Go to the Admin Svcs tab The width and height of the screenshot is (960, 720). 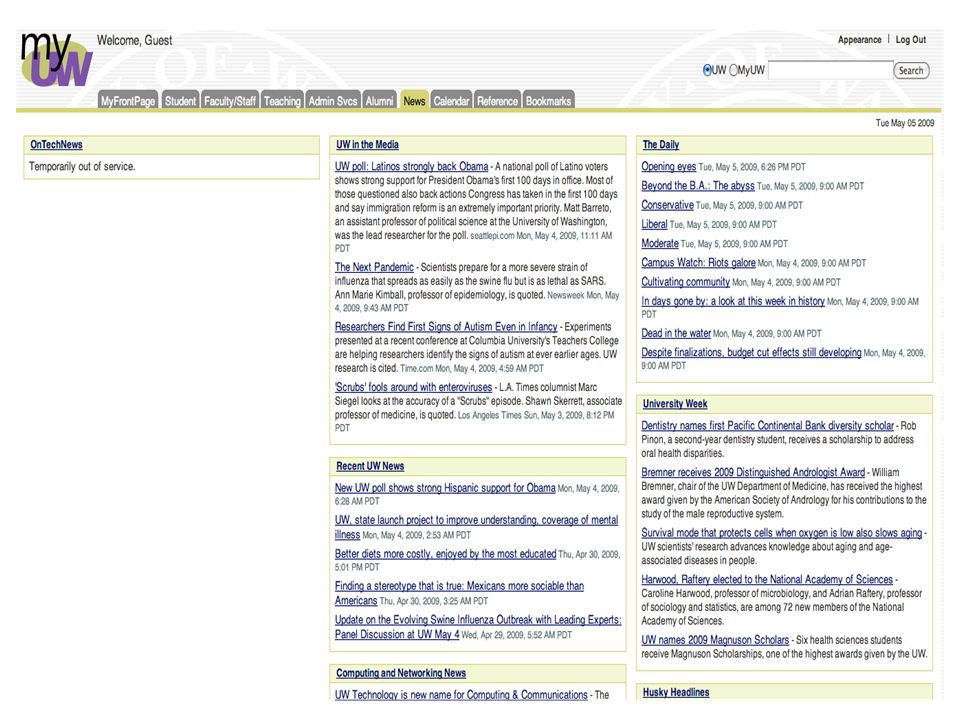(332, 100)
